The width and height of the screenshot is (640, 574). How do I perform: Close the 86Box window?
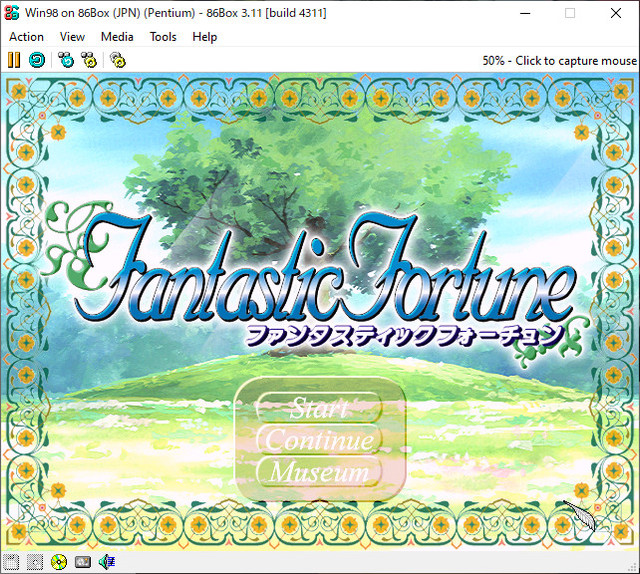(x=616, y=13)
